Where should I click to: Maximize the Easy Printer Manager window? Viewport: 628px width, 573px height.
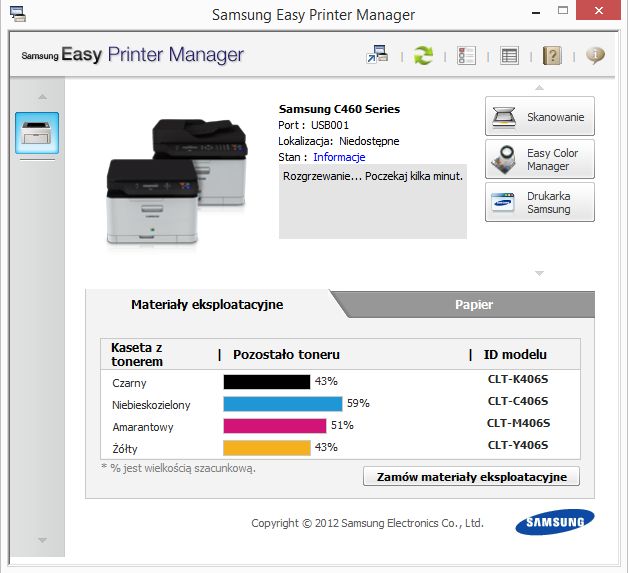pyautogui.click(x=563, y=11)
